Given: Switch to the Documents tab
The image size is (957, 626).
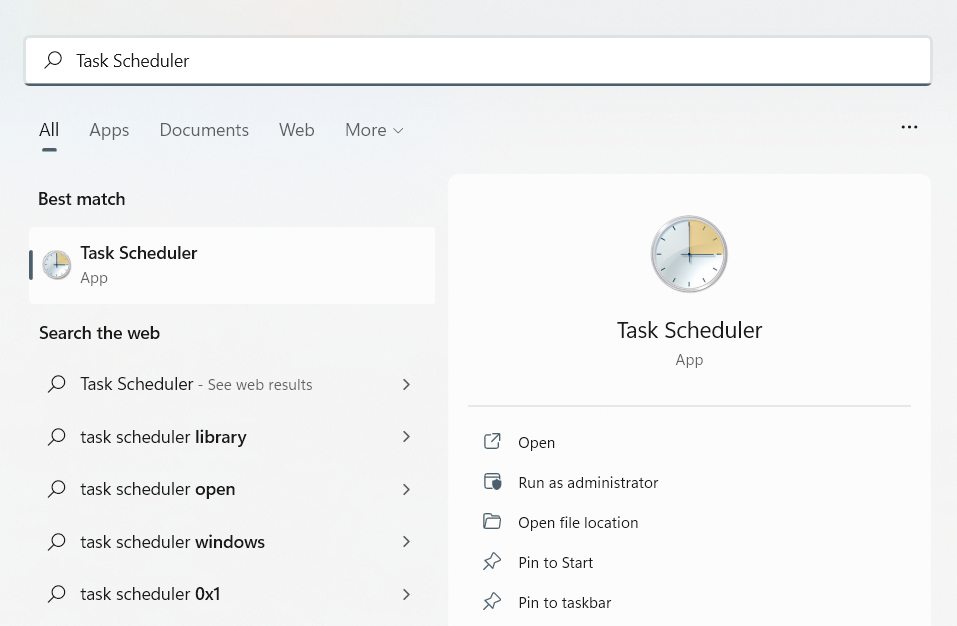Looking at the screenshot, I should (204, 130).
